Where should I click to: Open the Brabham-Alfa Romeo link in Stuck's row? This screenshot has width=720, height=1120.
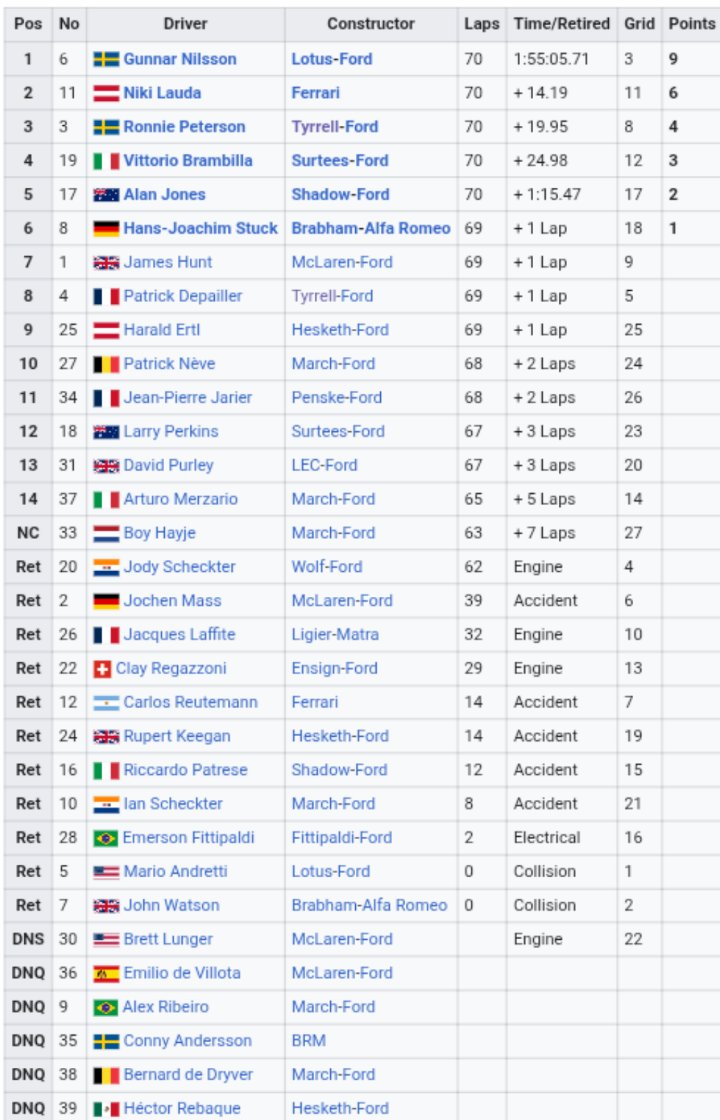click(371, 229)
